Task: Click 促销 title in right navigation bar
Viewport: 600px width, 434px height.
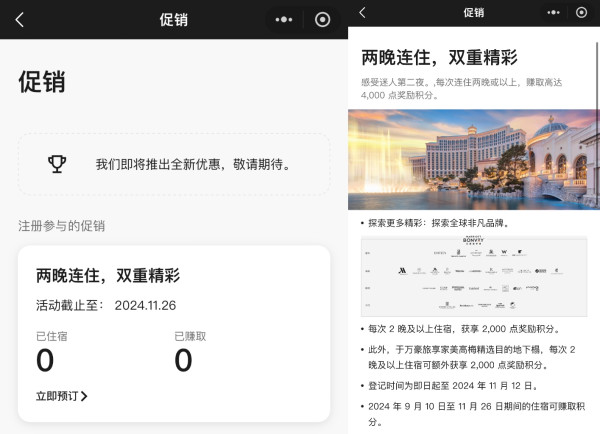Action: click(474, 13)
